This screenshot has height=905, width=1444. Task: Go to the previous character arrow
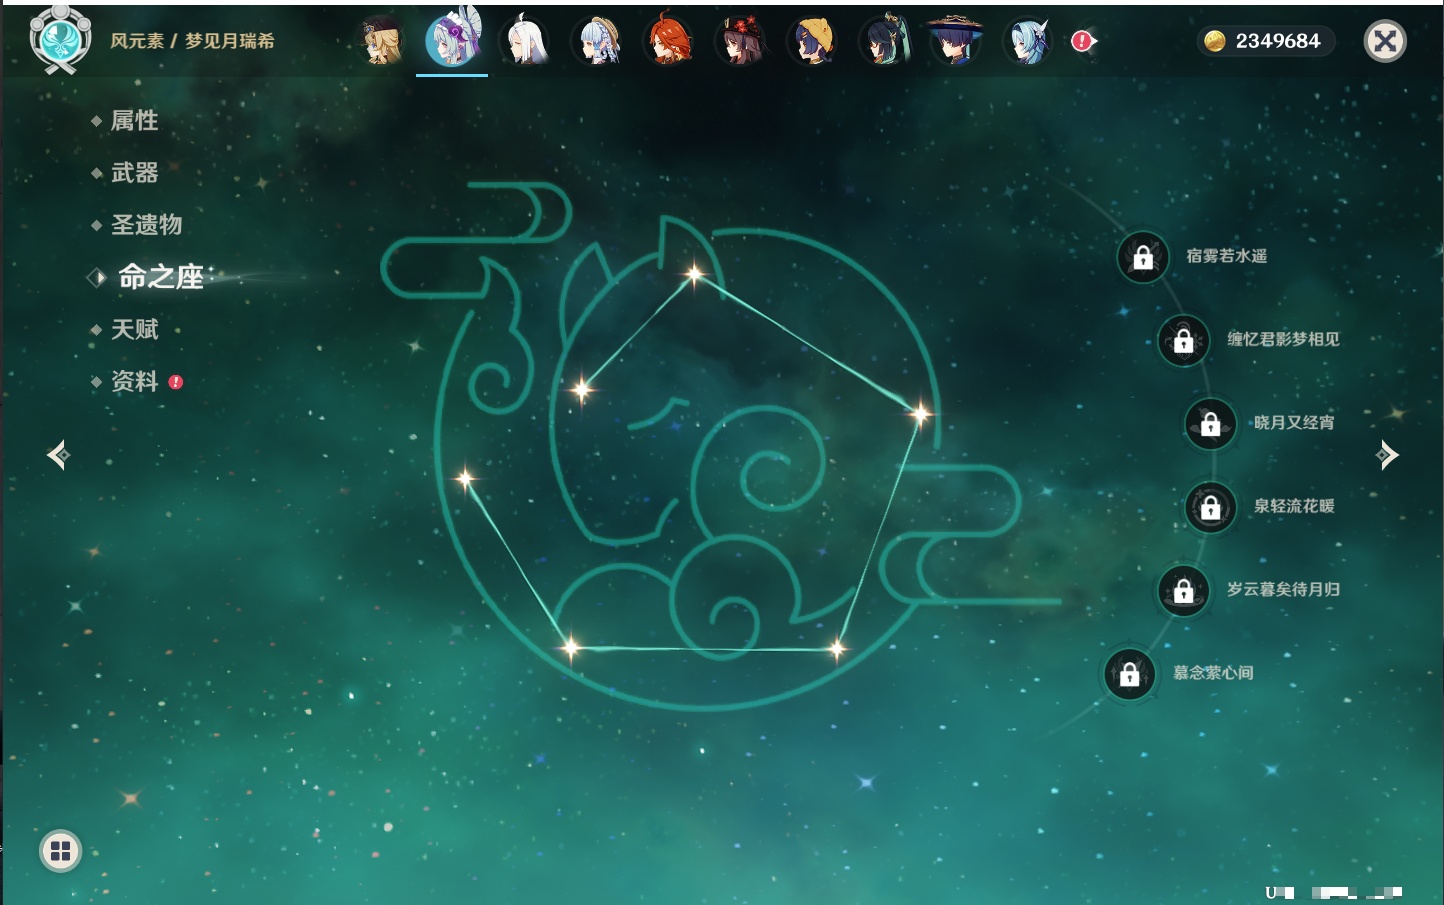tap(58, 455)
